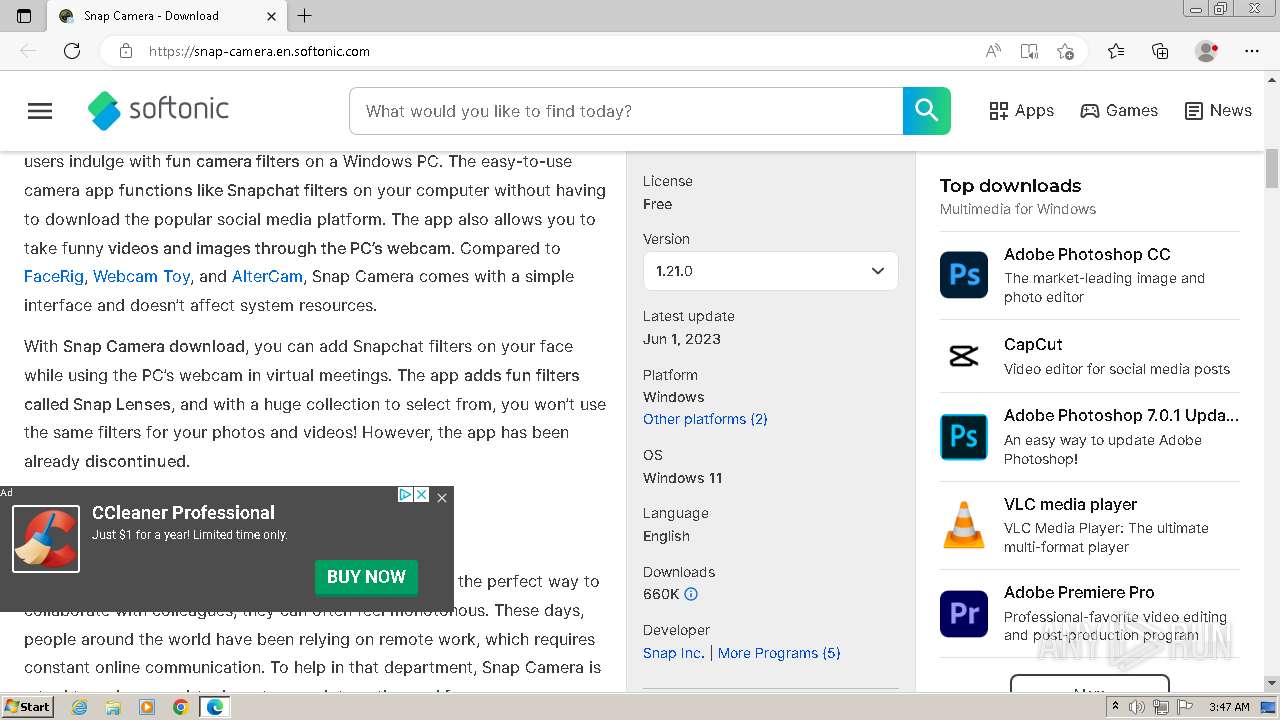1280x720 pixels.
Task: Open Adobe Premiere Pro title
Action: coord(1079,592)
